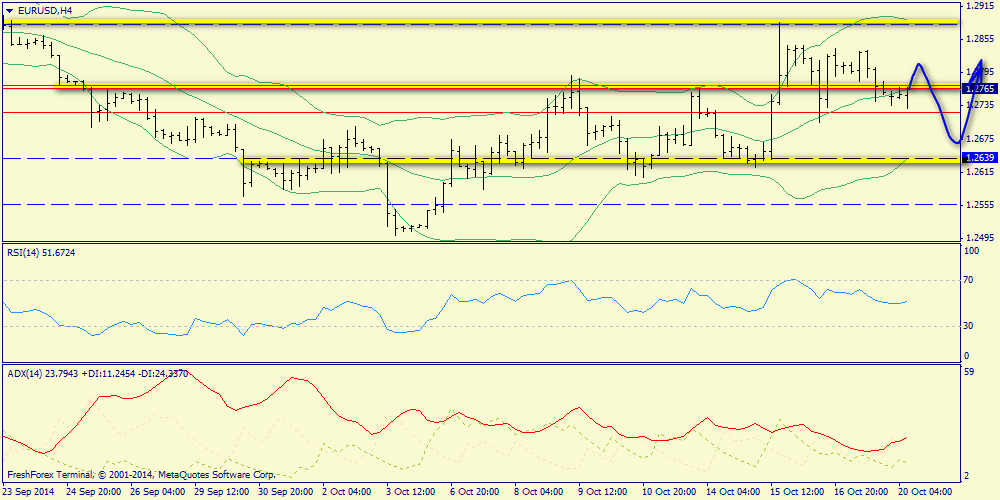Click the 1.2615 price scale value
The width and height of the screenshot is (1000, 500).
(979, 172)
